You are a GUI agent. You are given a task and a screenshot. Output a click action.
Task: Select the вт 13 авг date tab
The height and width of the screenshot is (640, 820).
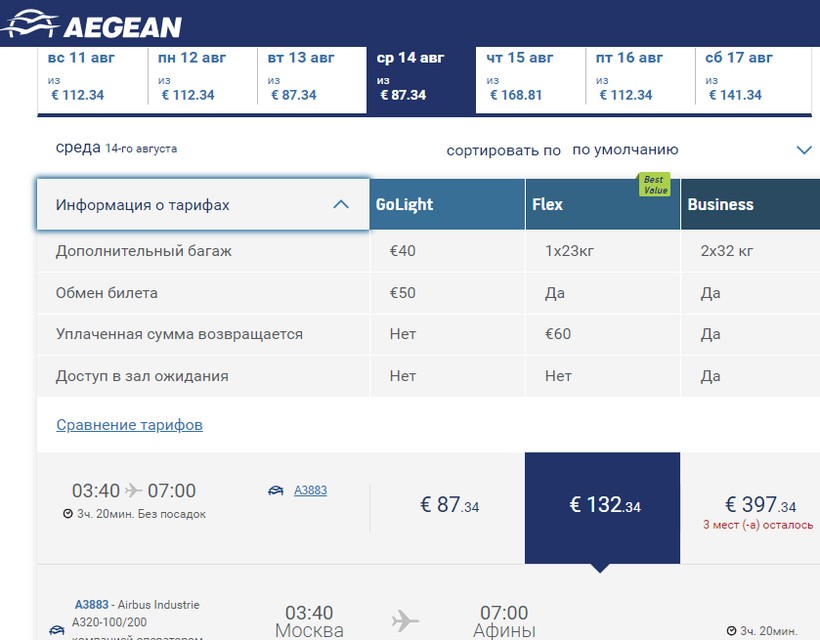[x=311, y=76]
